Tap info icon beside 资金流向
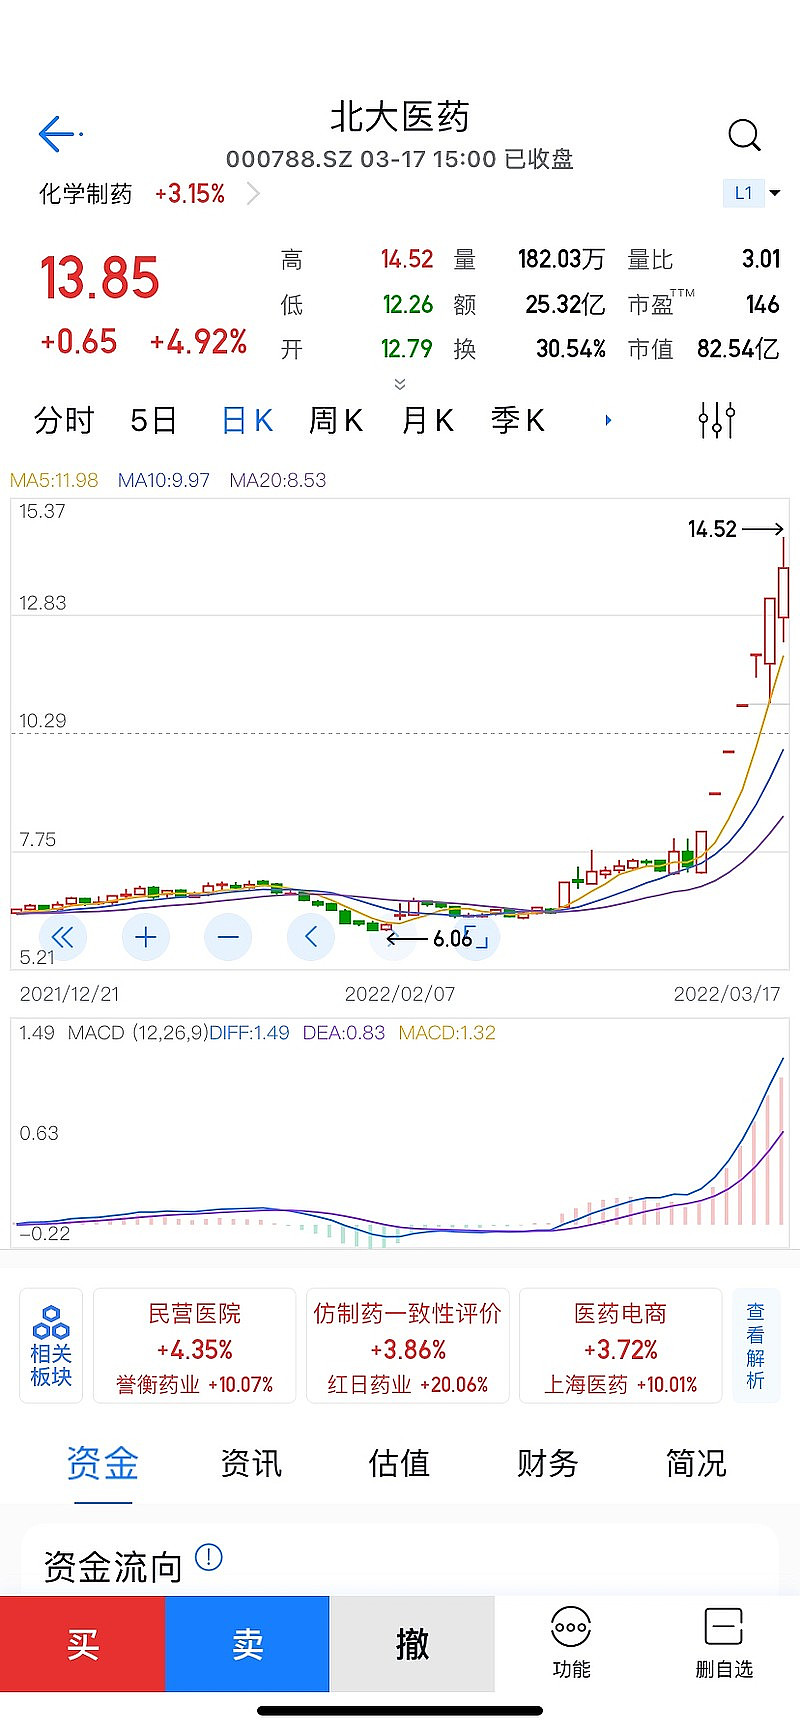This screenshot has height=1731, width=800. 208,1557
